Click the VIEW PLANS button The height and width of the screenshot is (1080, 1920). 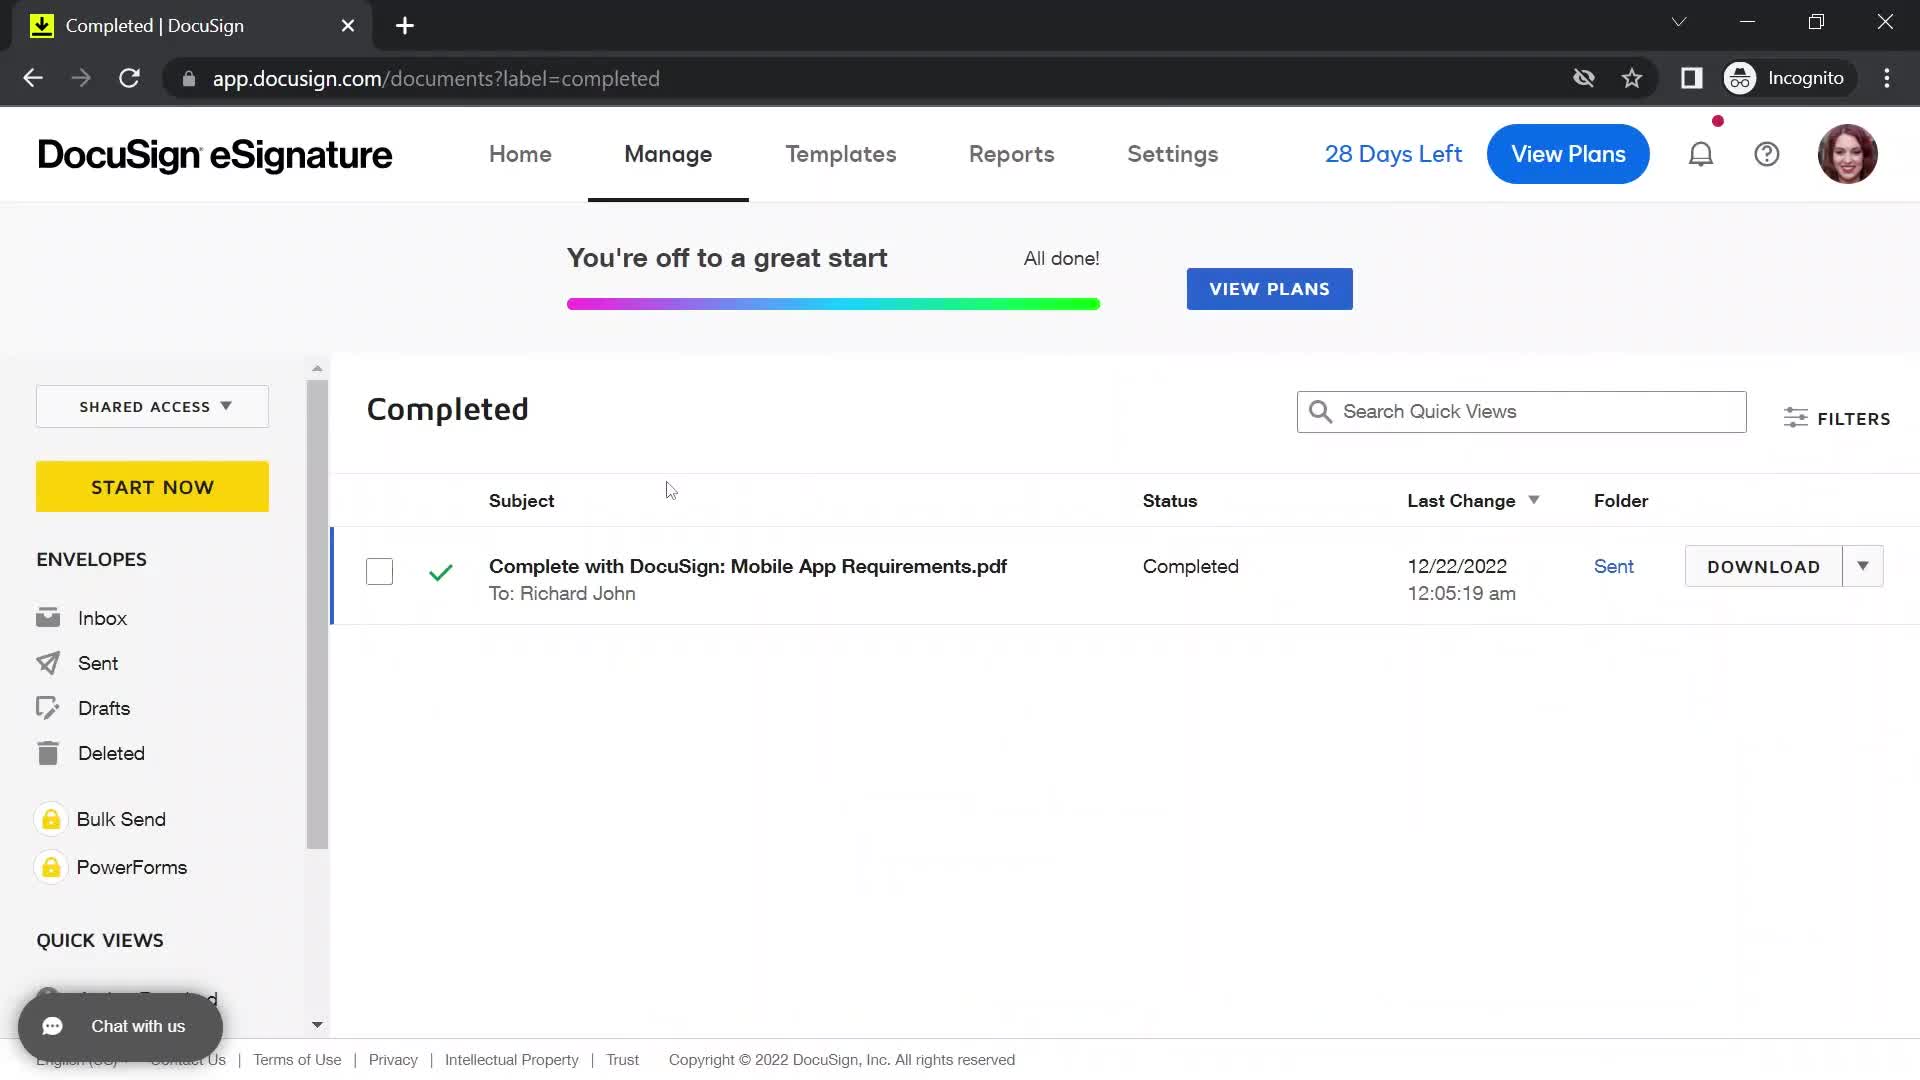click(1269, 289)
